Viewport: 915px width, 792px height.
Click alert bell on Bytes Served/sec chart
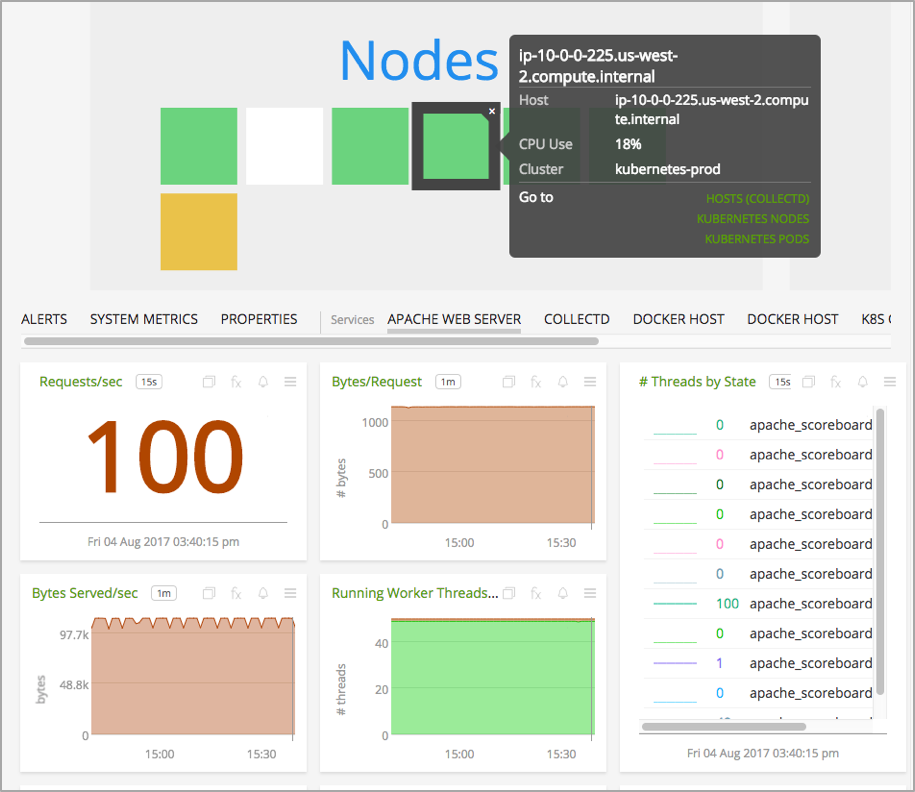point(263,593)
